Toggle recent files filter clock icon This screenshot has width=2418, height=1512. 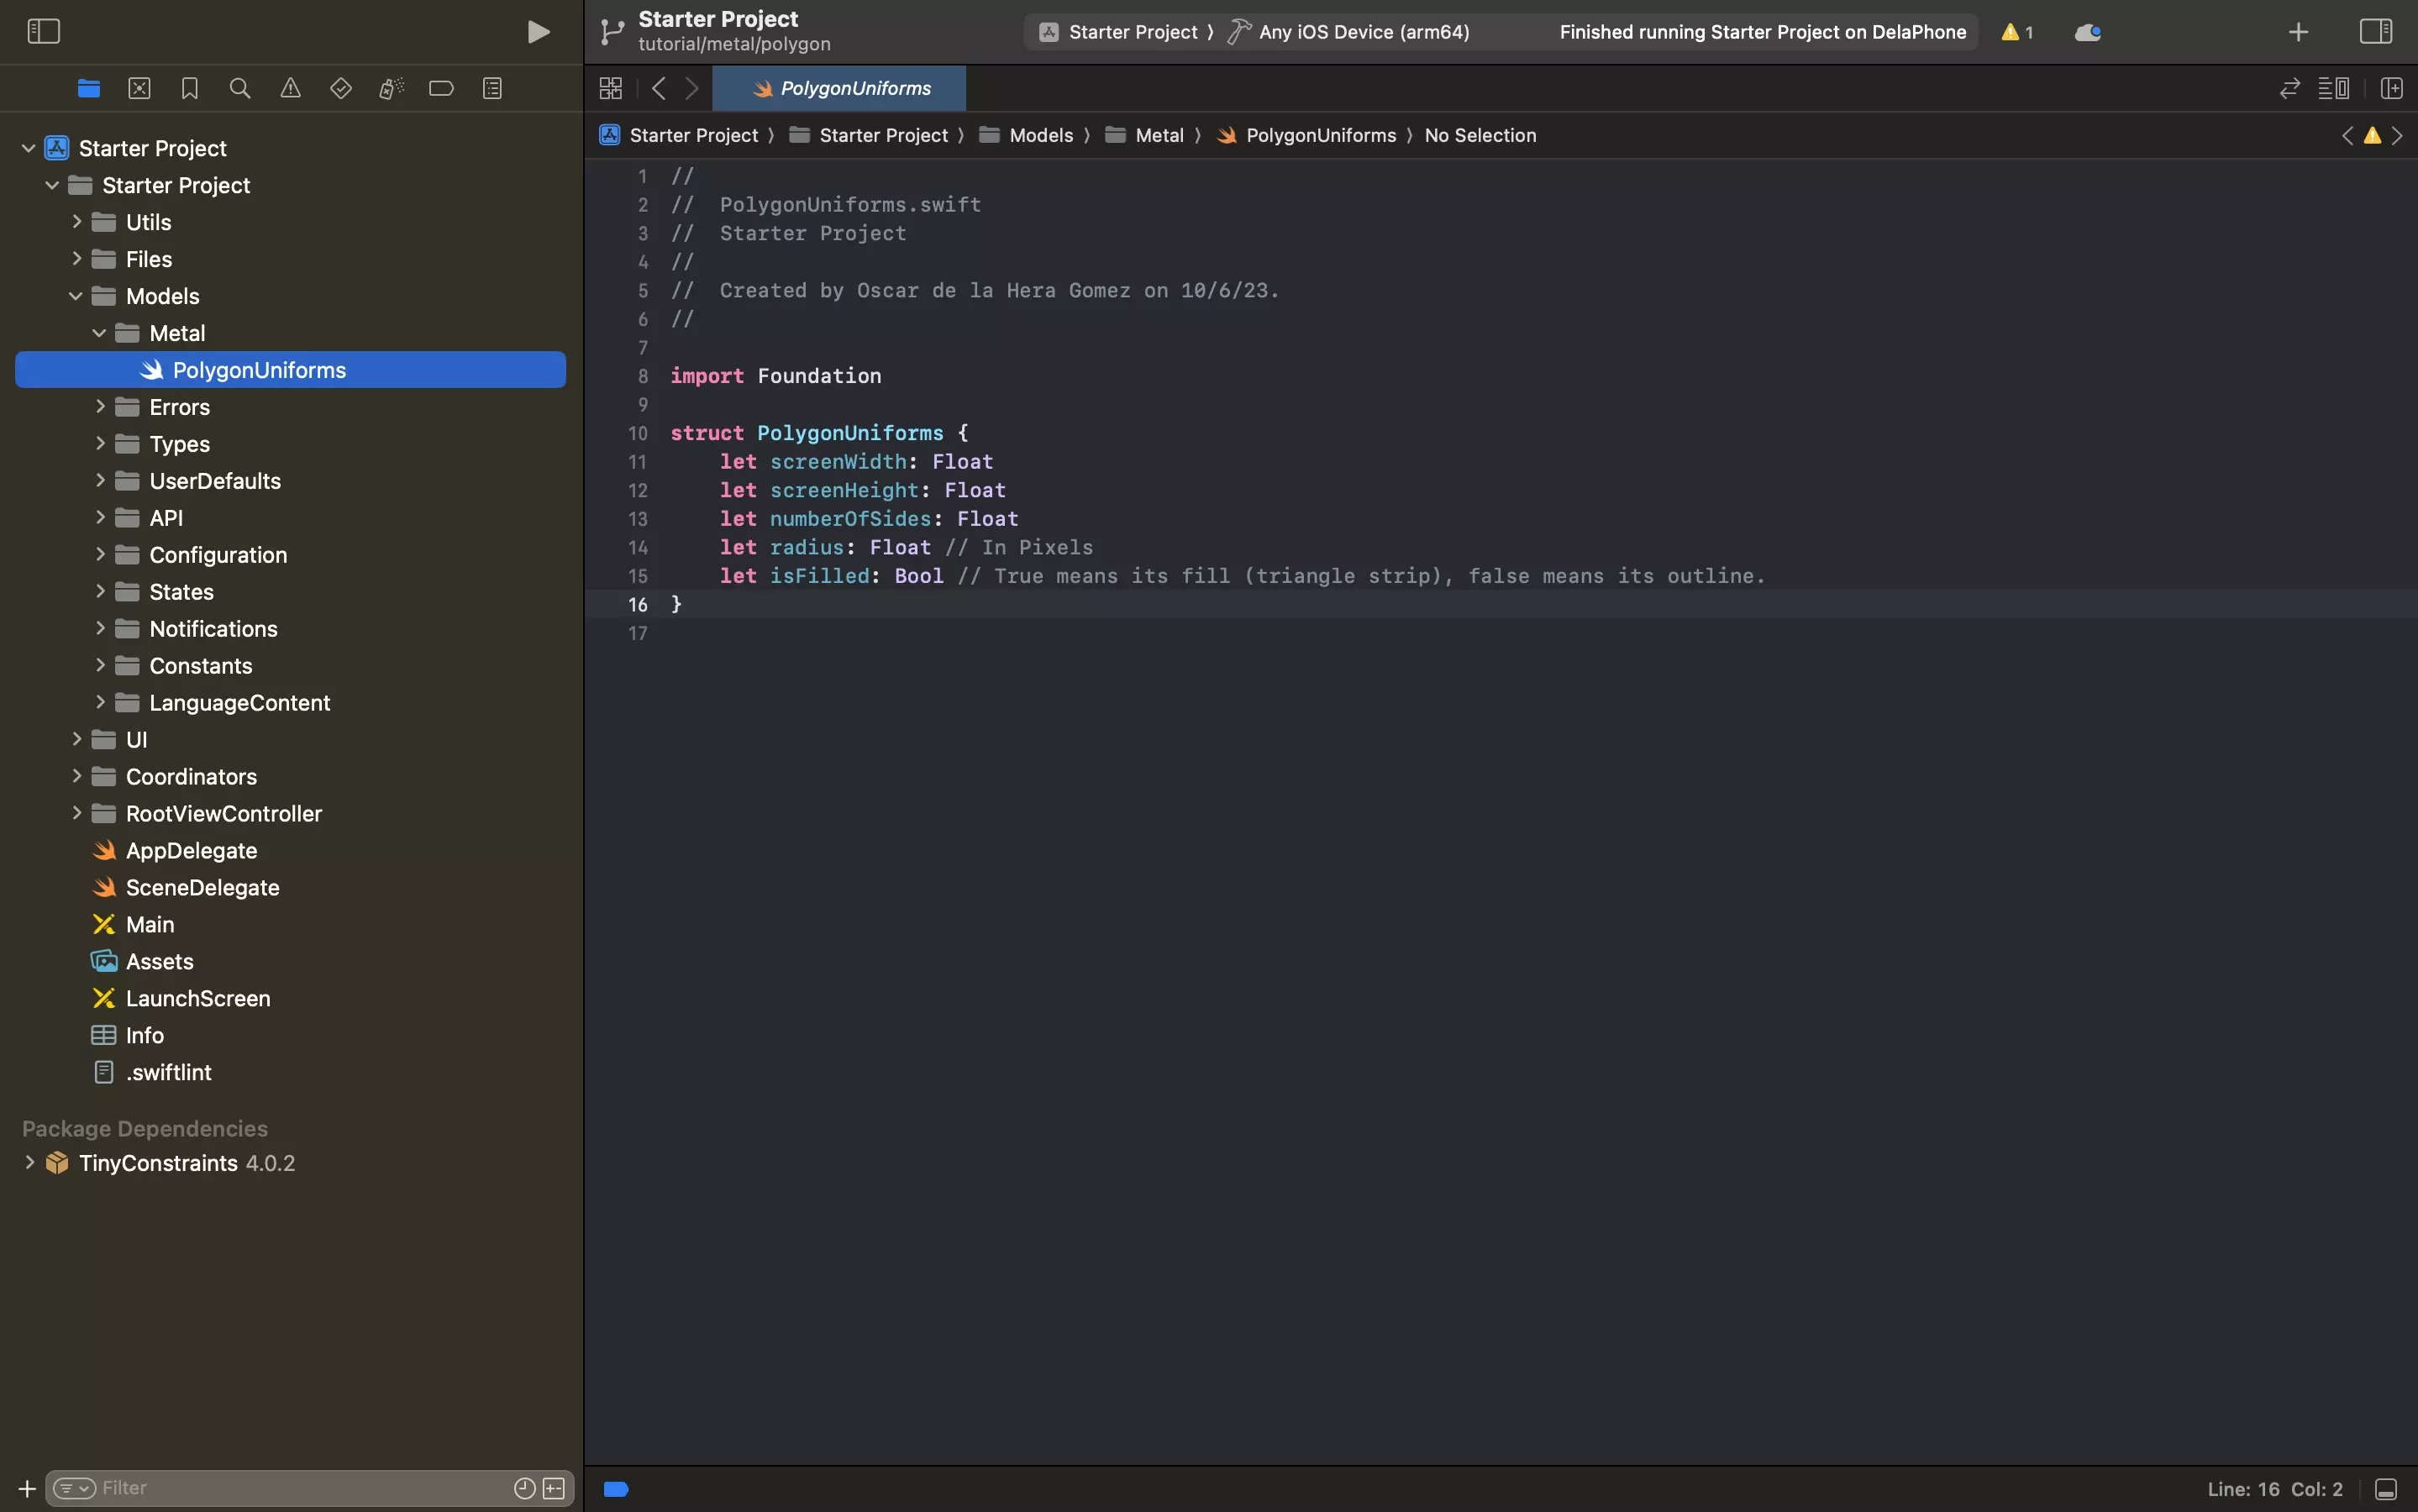pos(524,1488)
